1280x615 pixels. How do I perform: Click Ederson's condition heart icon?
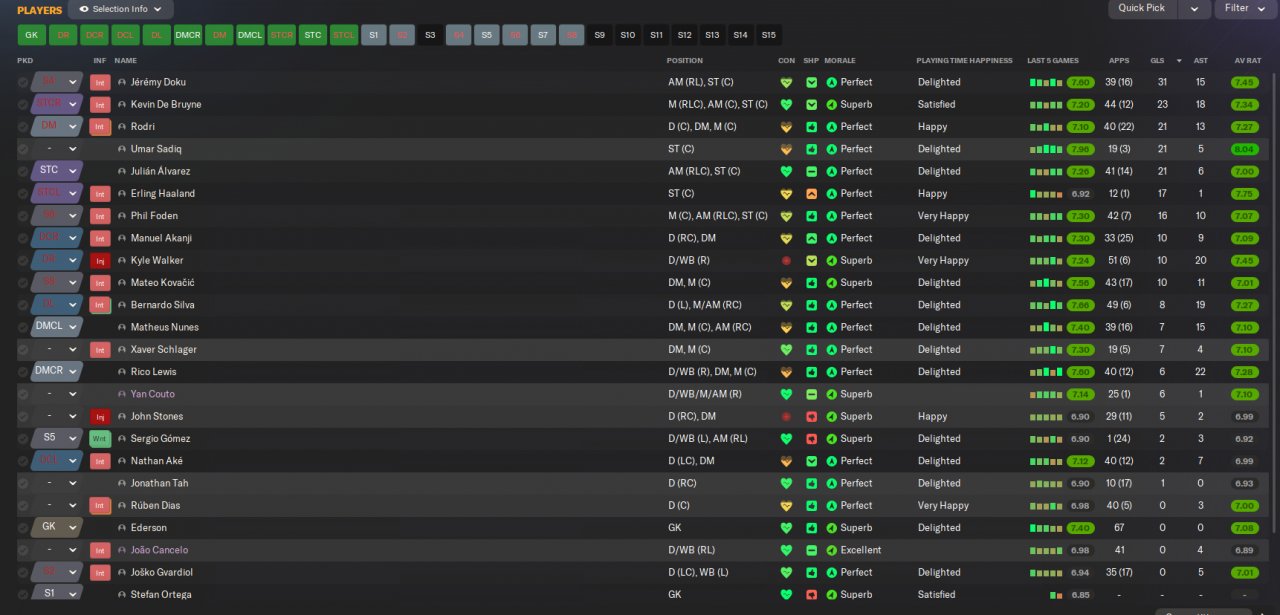coord(786,528)
